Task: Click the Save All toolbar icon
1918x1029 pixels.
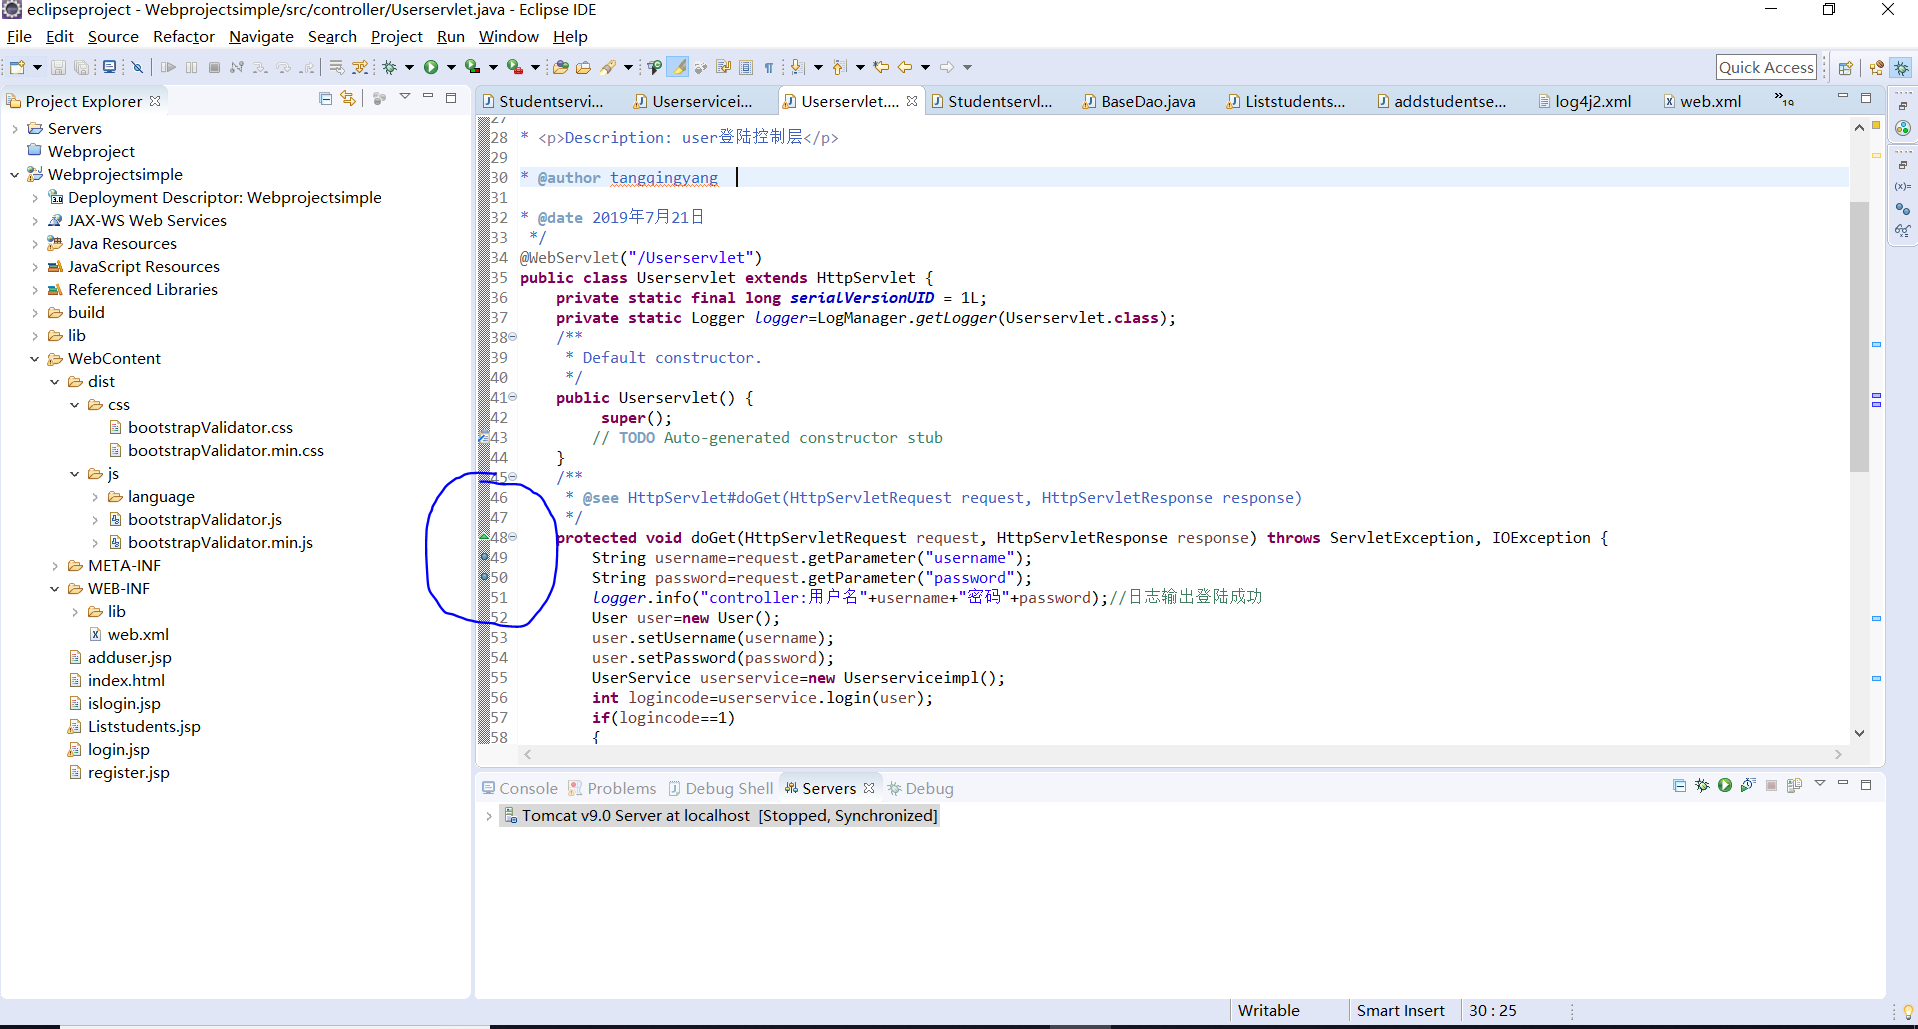Action: pos(81,67)
